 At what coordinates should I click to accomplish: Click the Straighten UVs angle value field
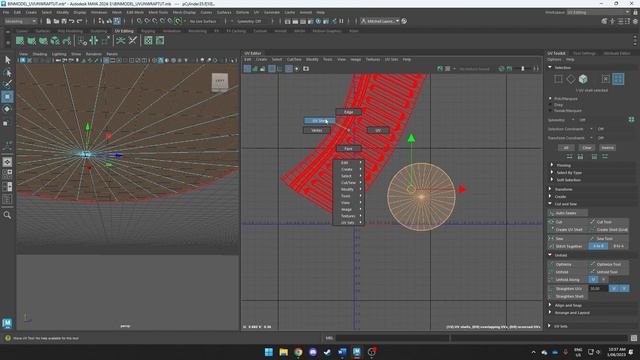[598, 289]
